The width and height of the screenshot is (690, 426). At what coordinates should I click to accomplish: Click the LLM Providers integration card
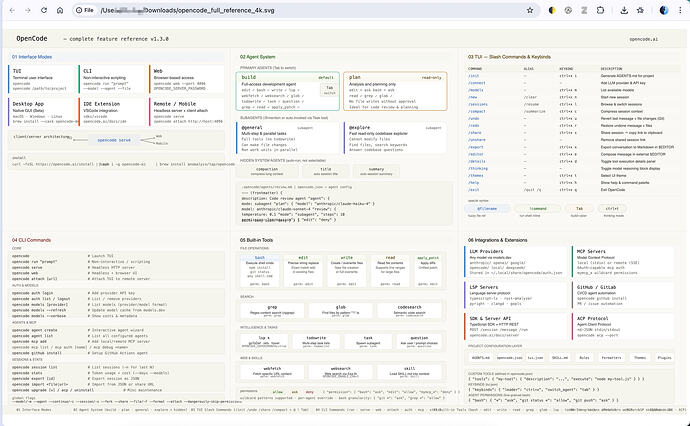516,262
